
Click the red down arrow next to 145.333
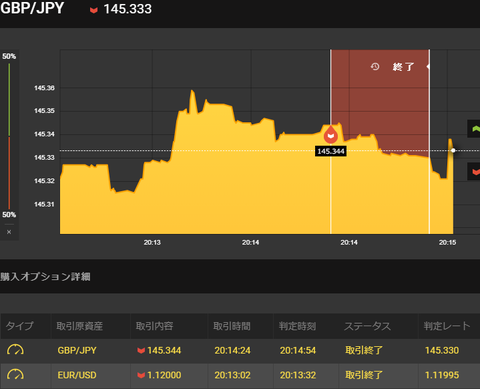94,10
